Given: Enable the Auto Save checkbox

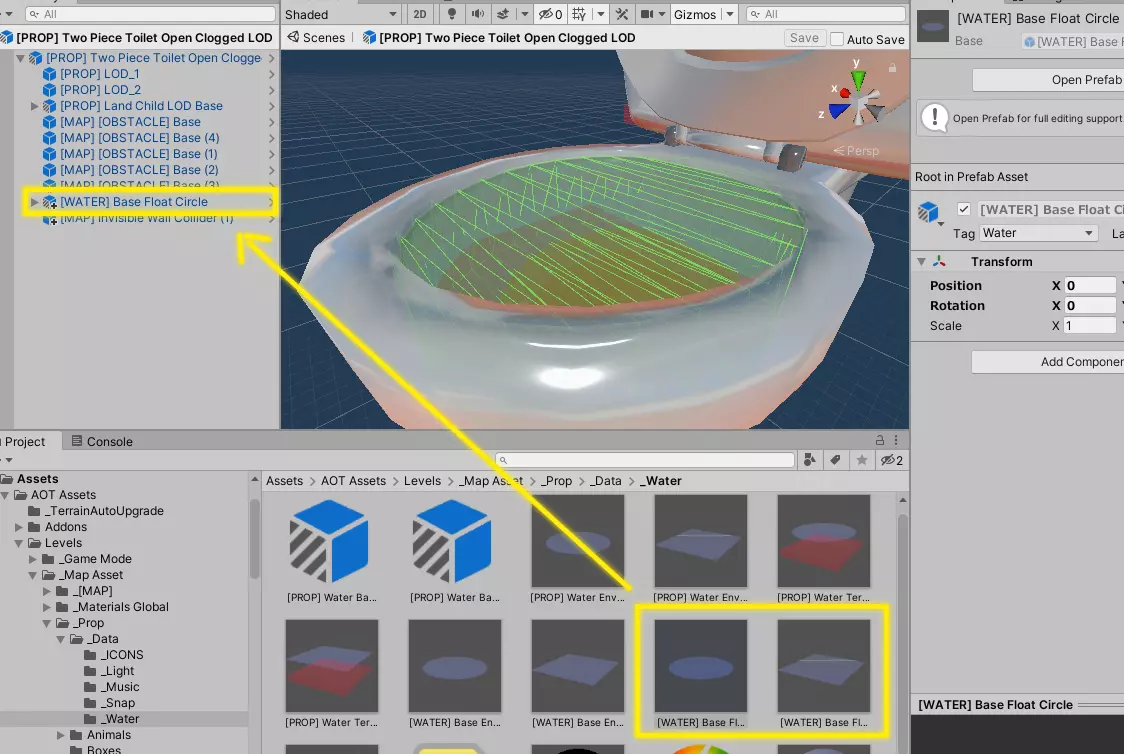Looking at the screenshot, I should [x=837, y=39].
